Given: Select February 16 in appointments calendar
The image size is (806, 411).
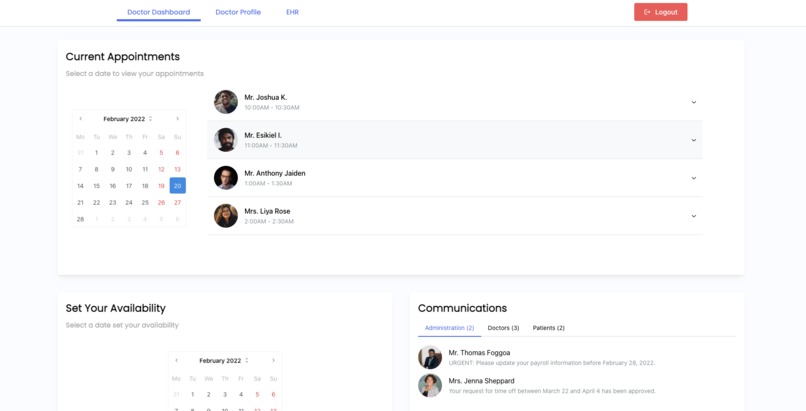Looking at the screenshot, I should [113, 186].
